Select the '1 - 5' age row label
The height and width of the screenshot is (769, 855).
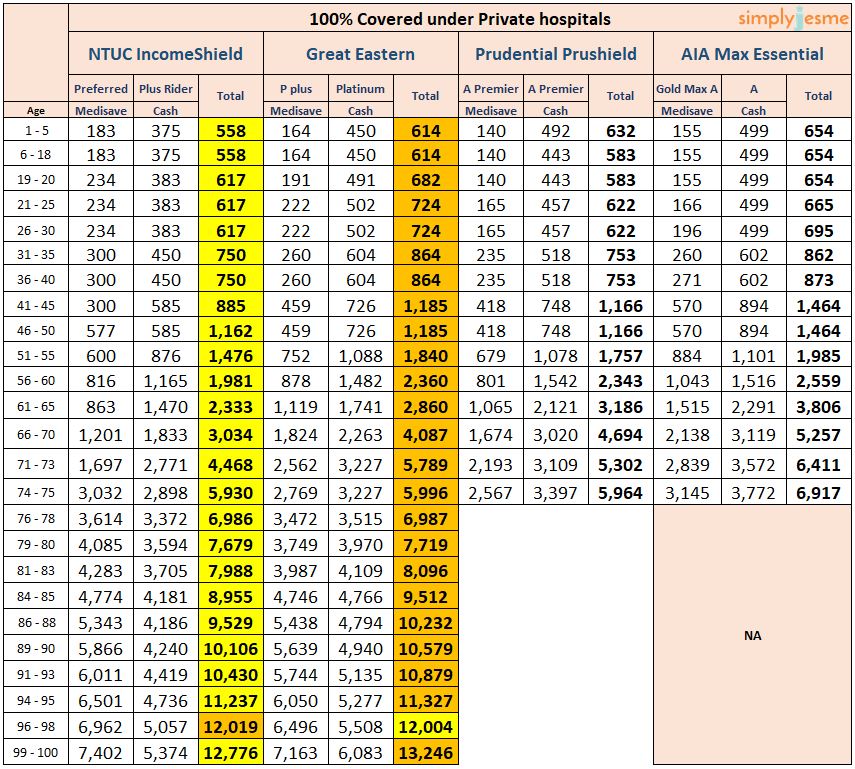pos(36,130)
